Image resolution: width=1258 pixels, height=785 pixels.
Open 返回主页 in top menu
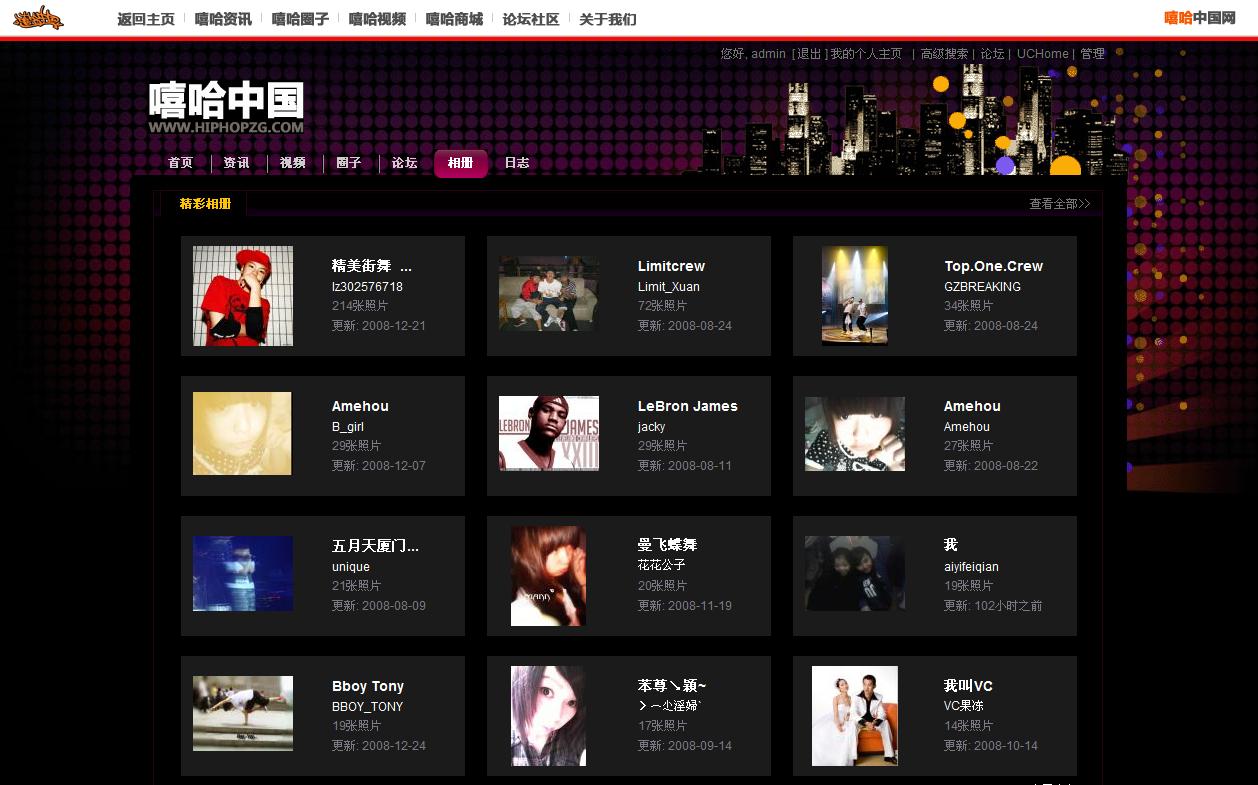(x=146, y=19)
